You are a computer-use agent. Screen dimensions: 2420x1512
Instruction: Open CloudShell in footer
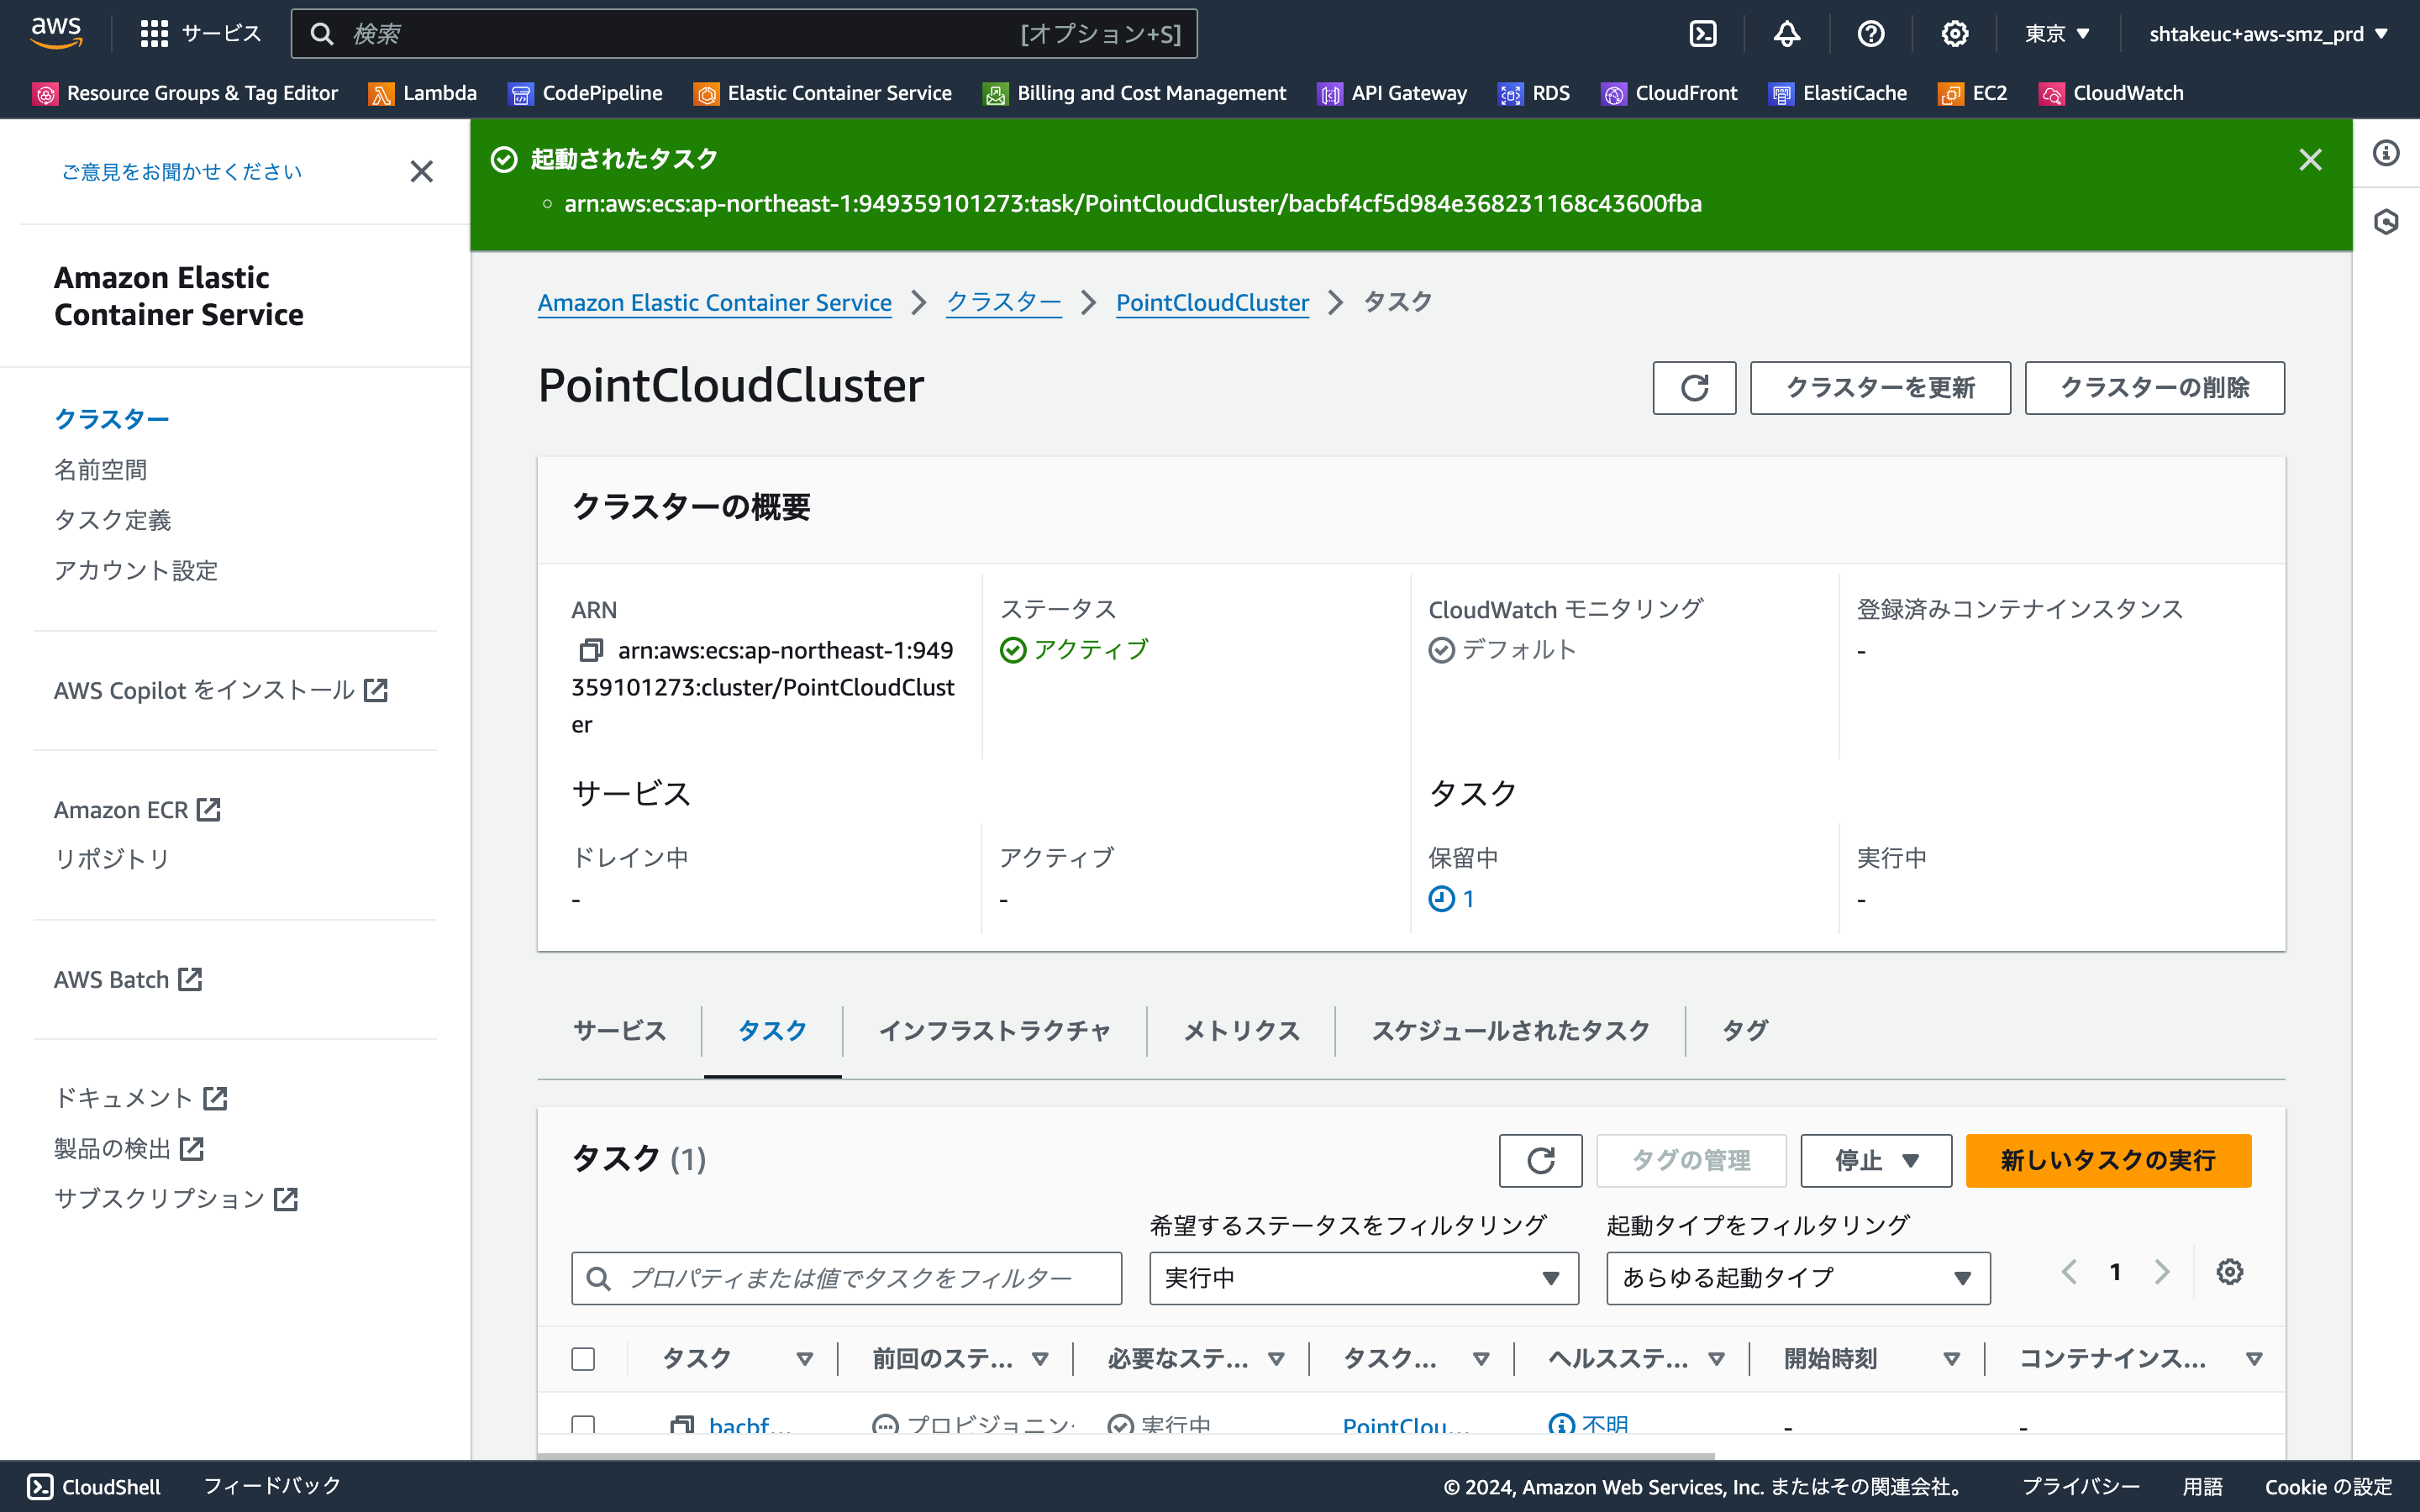coord(94,1486)
